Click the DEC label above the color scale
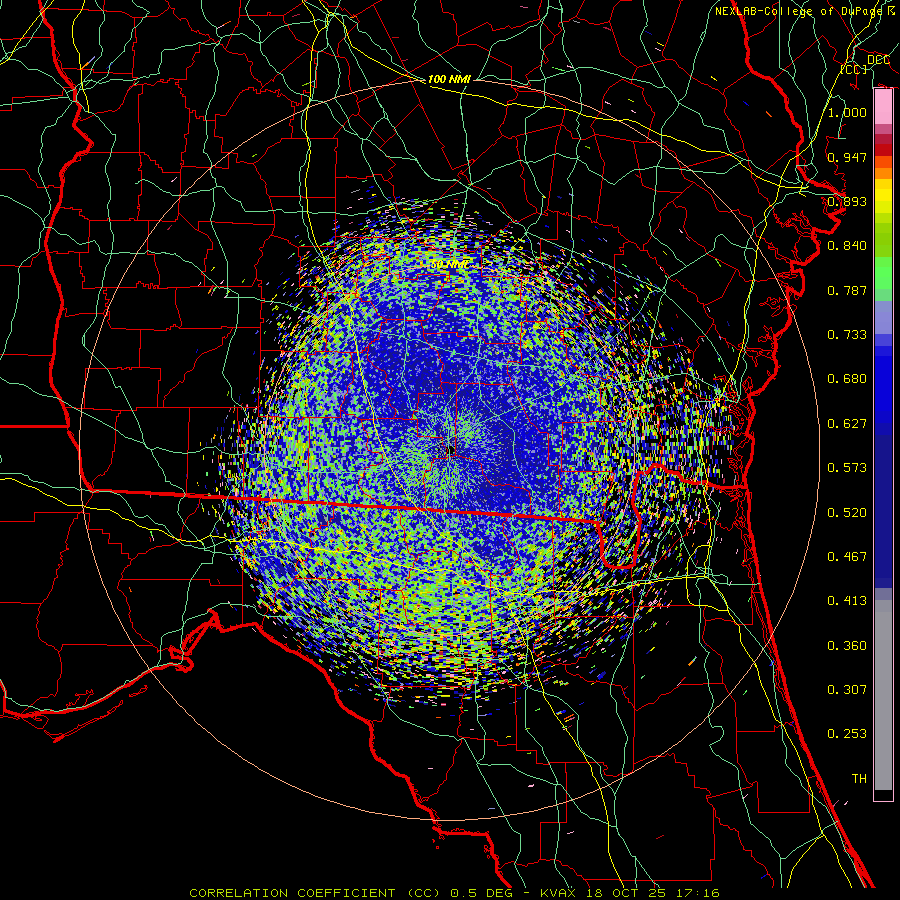The width and height of the screenshot is (900, 900). click(x=878, y=60)
